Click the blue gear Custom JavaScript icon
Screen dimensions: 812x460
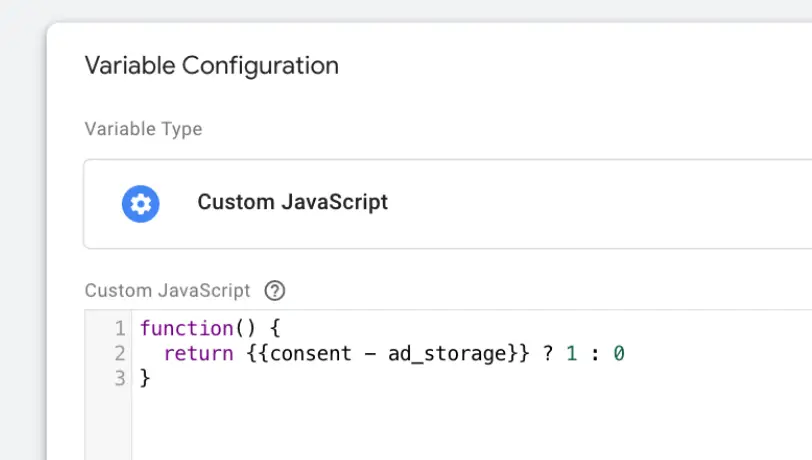pyautogui.click(x=140, y=204)
